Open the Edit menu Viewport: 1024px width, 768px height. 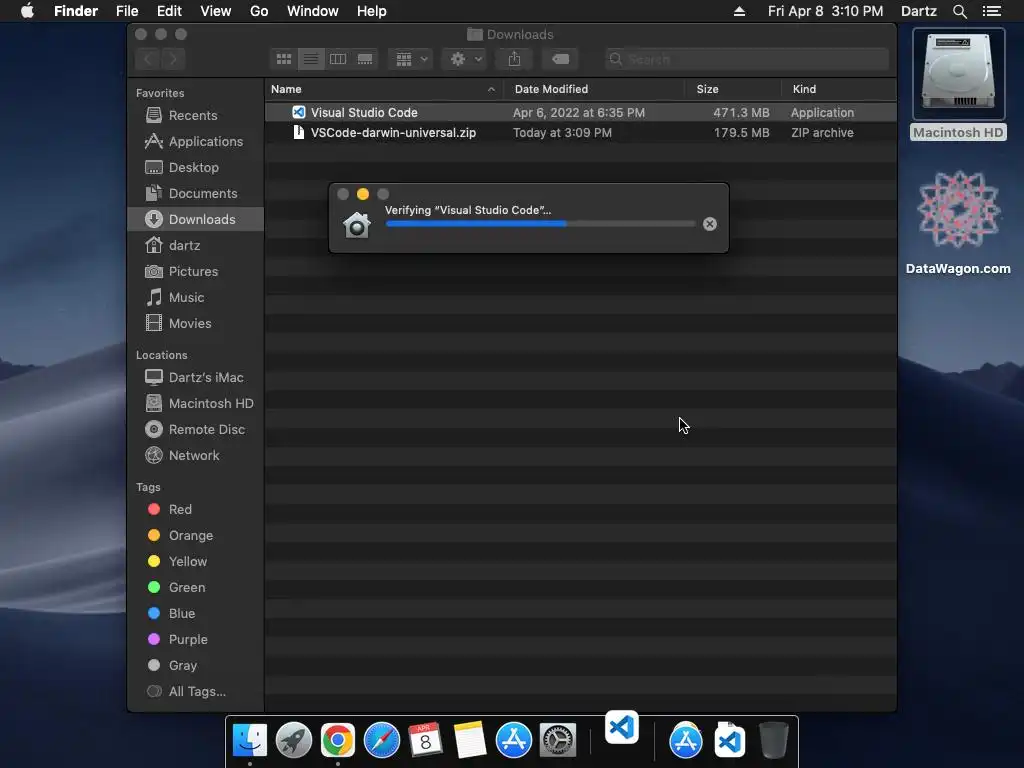169,11
